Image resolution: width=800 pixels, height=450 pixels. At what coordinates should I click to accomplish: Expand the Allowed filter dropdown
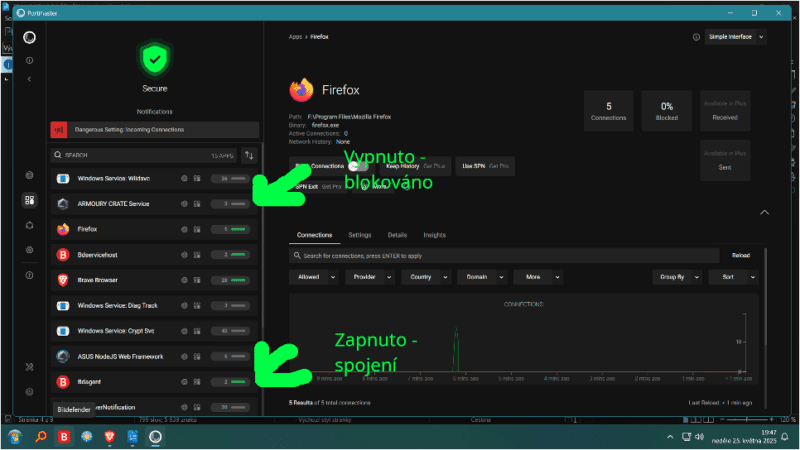pos(314,277)
